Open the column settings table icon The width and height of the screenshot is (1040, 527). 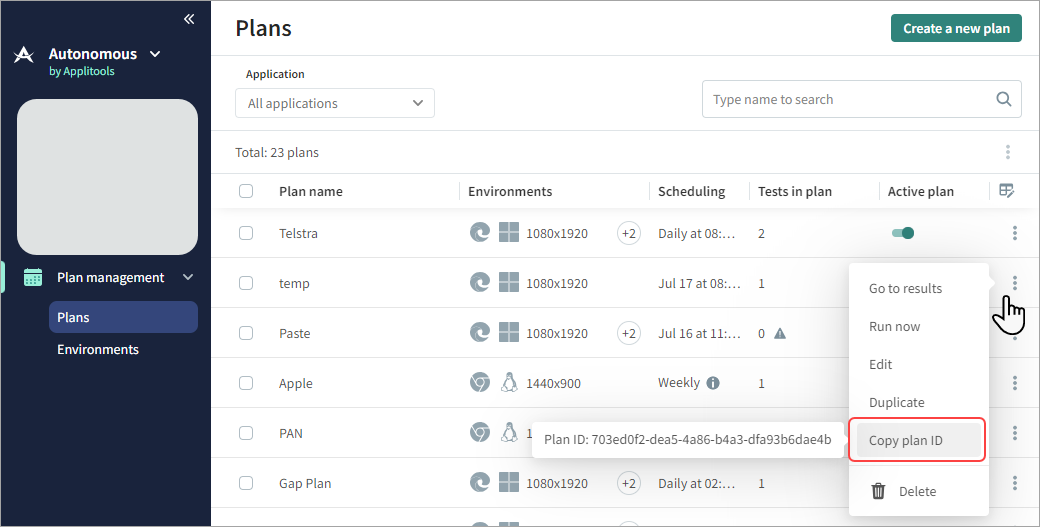click(1007, 191)
